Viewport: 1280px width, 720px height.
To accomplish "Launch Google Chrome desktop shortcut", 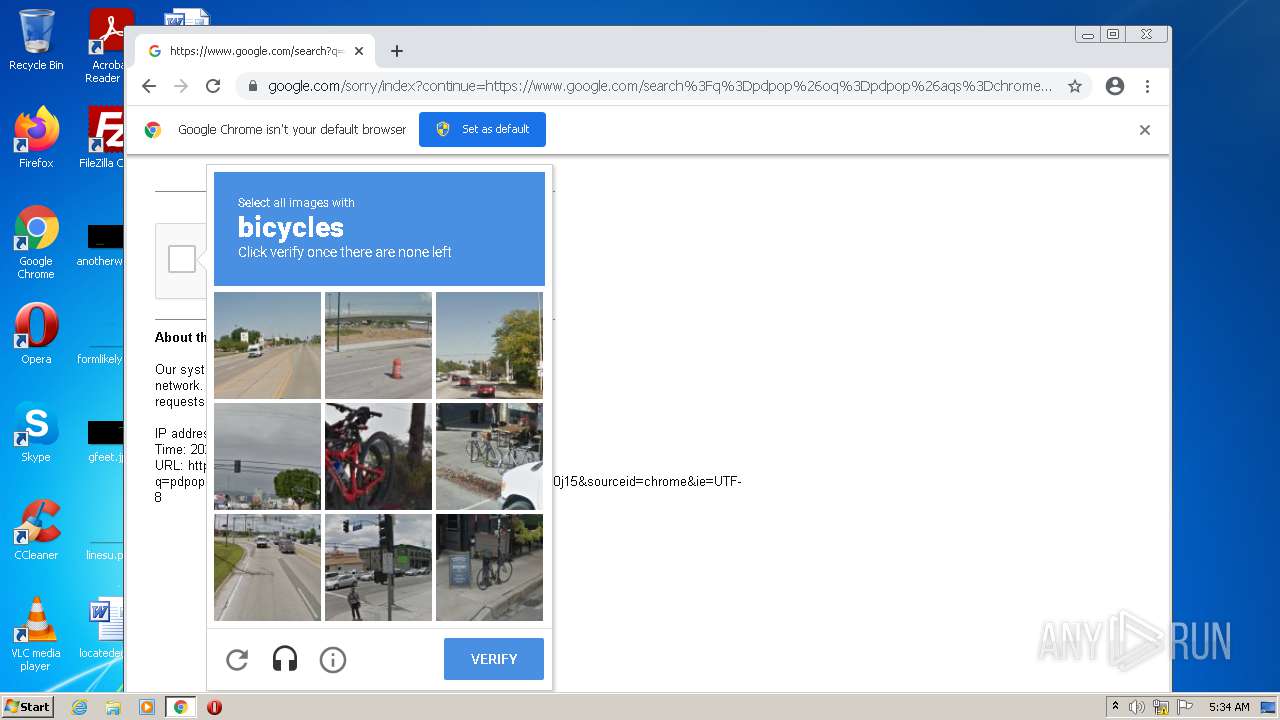I will click(36, 242).
